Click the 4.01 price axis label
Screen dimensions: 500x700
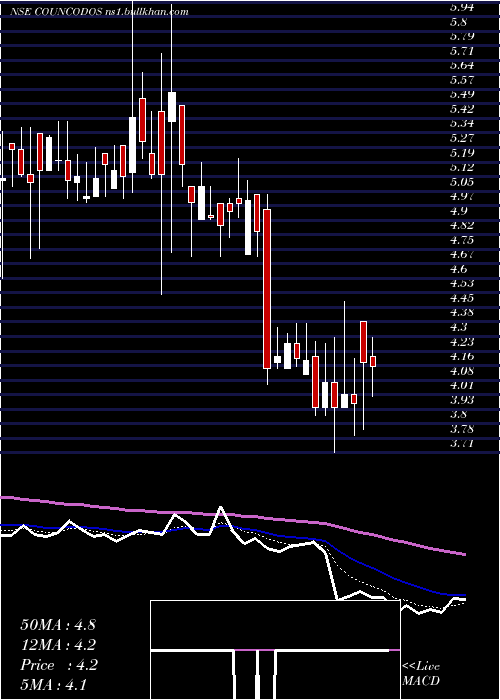[462, 385]
